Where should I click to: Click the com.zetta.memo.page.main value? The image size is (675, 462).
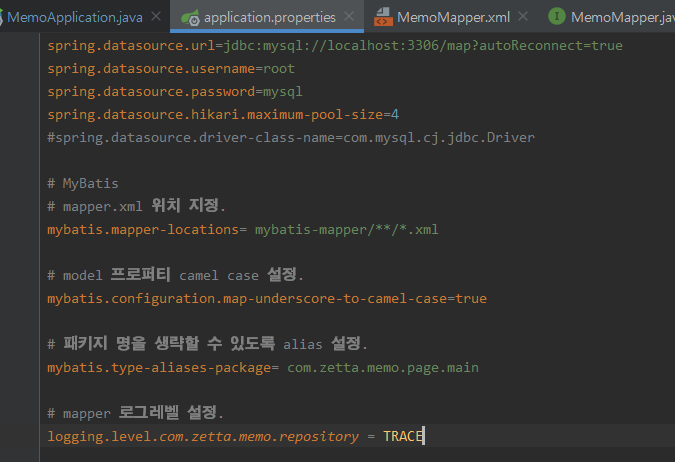(383, 368)
